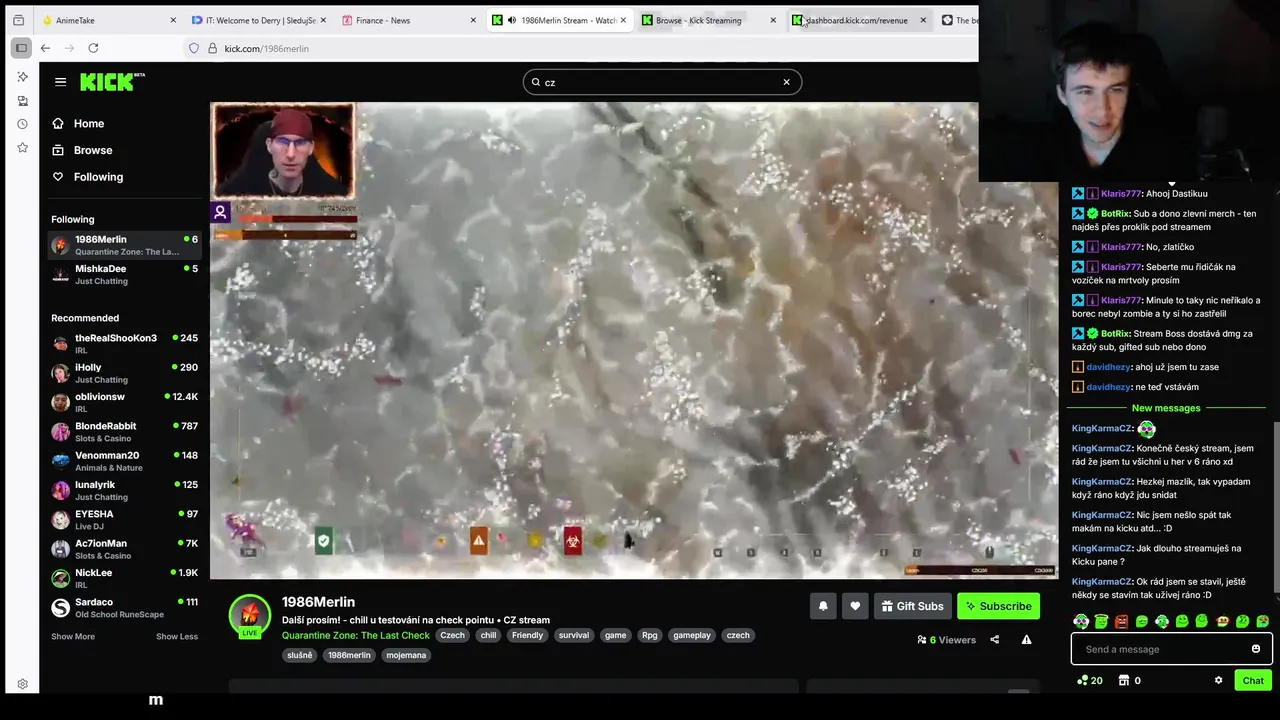
Task: Toggle notifications with the bell button
Action: click(x=823, y=606)
